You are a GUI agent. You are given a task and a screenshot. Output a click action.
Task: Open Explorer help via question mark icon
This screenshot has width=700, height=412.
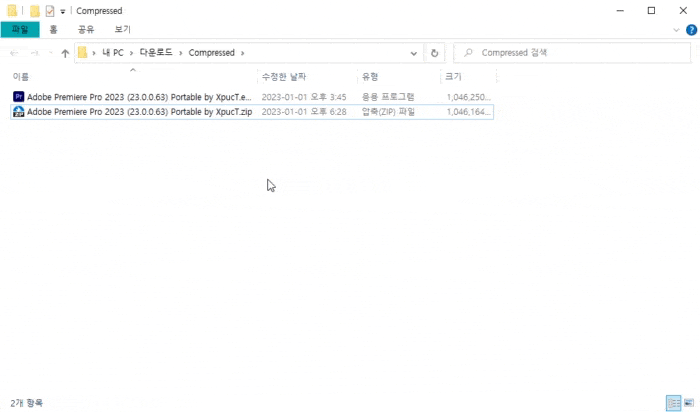pyautogui.click(x=691, y=30)
